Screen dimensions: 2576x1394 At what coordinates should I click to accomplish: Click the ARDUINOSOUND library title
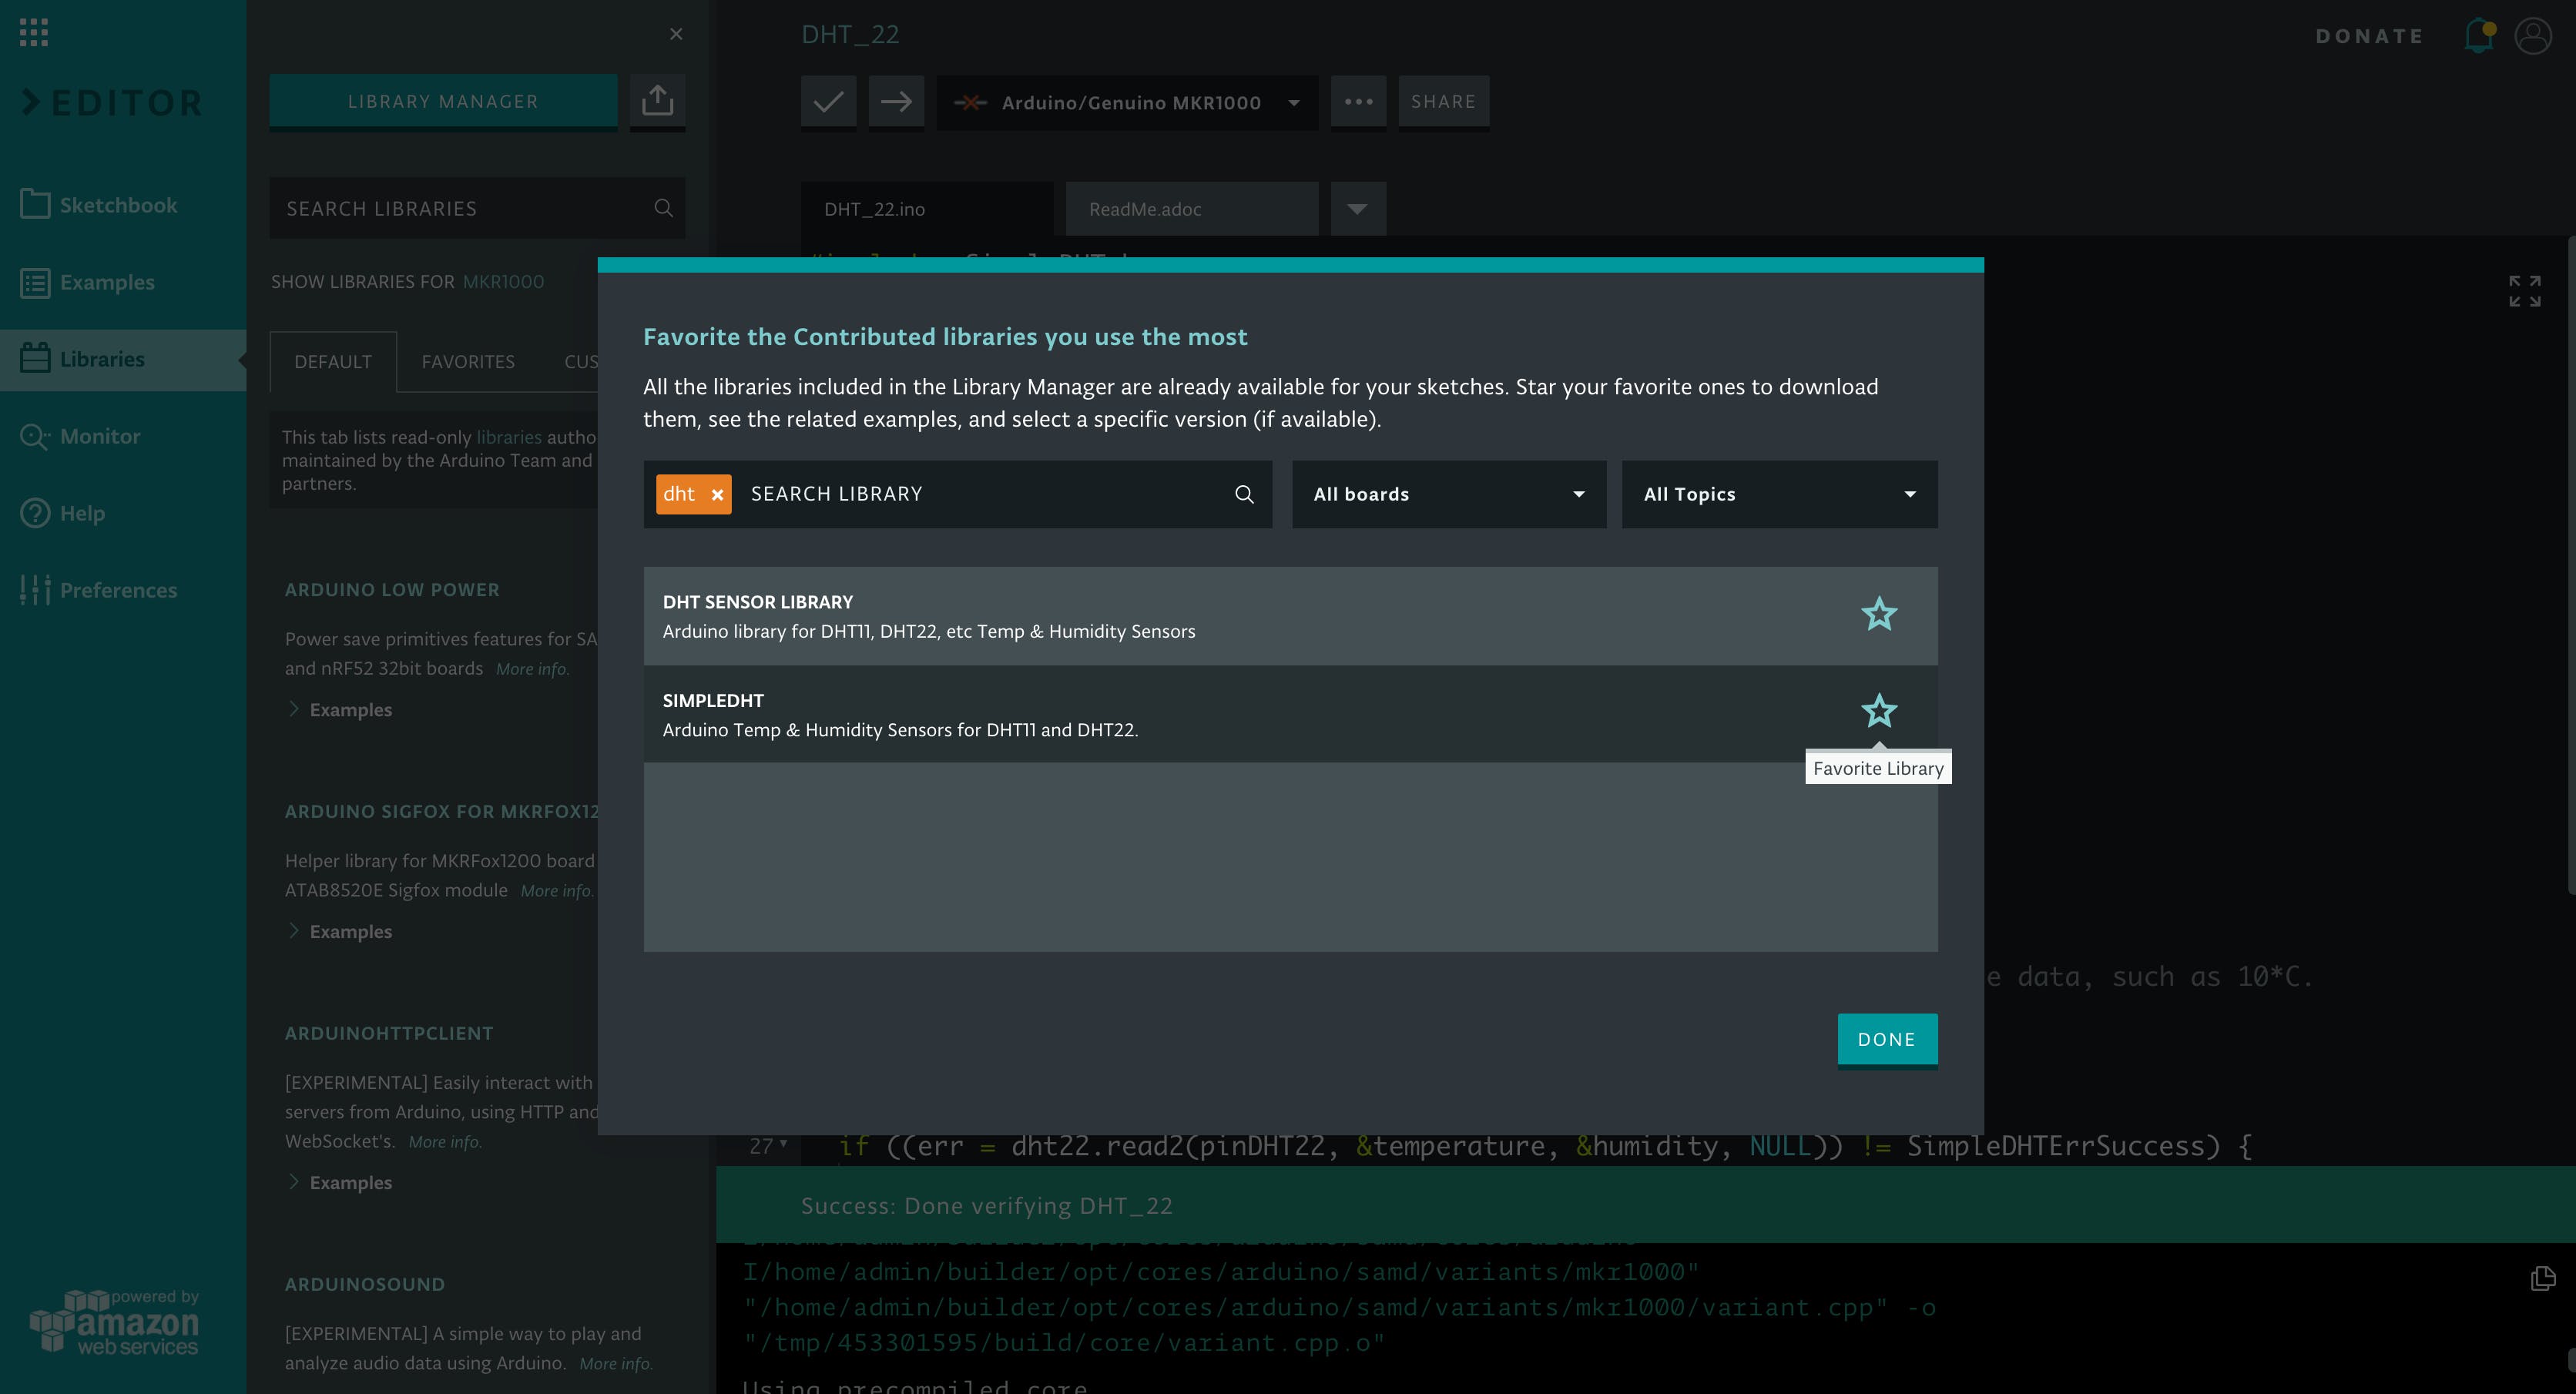click(365, 1285)
